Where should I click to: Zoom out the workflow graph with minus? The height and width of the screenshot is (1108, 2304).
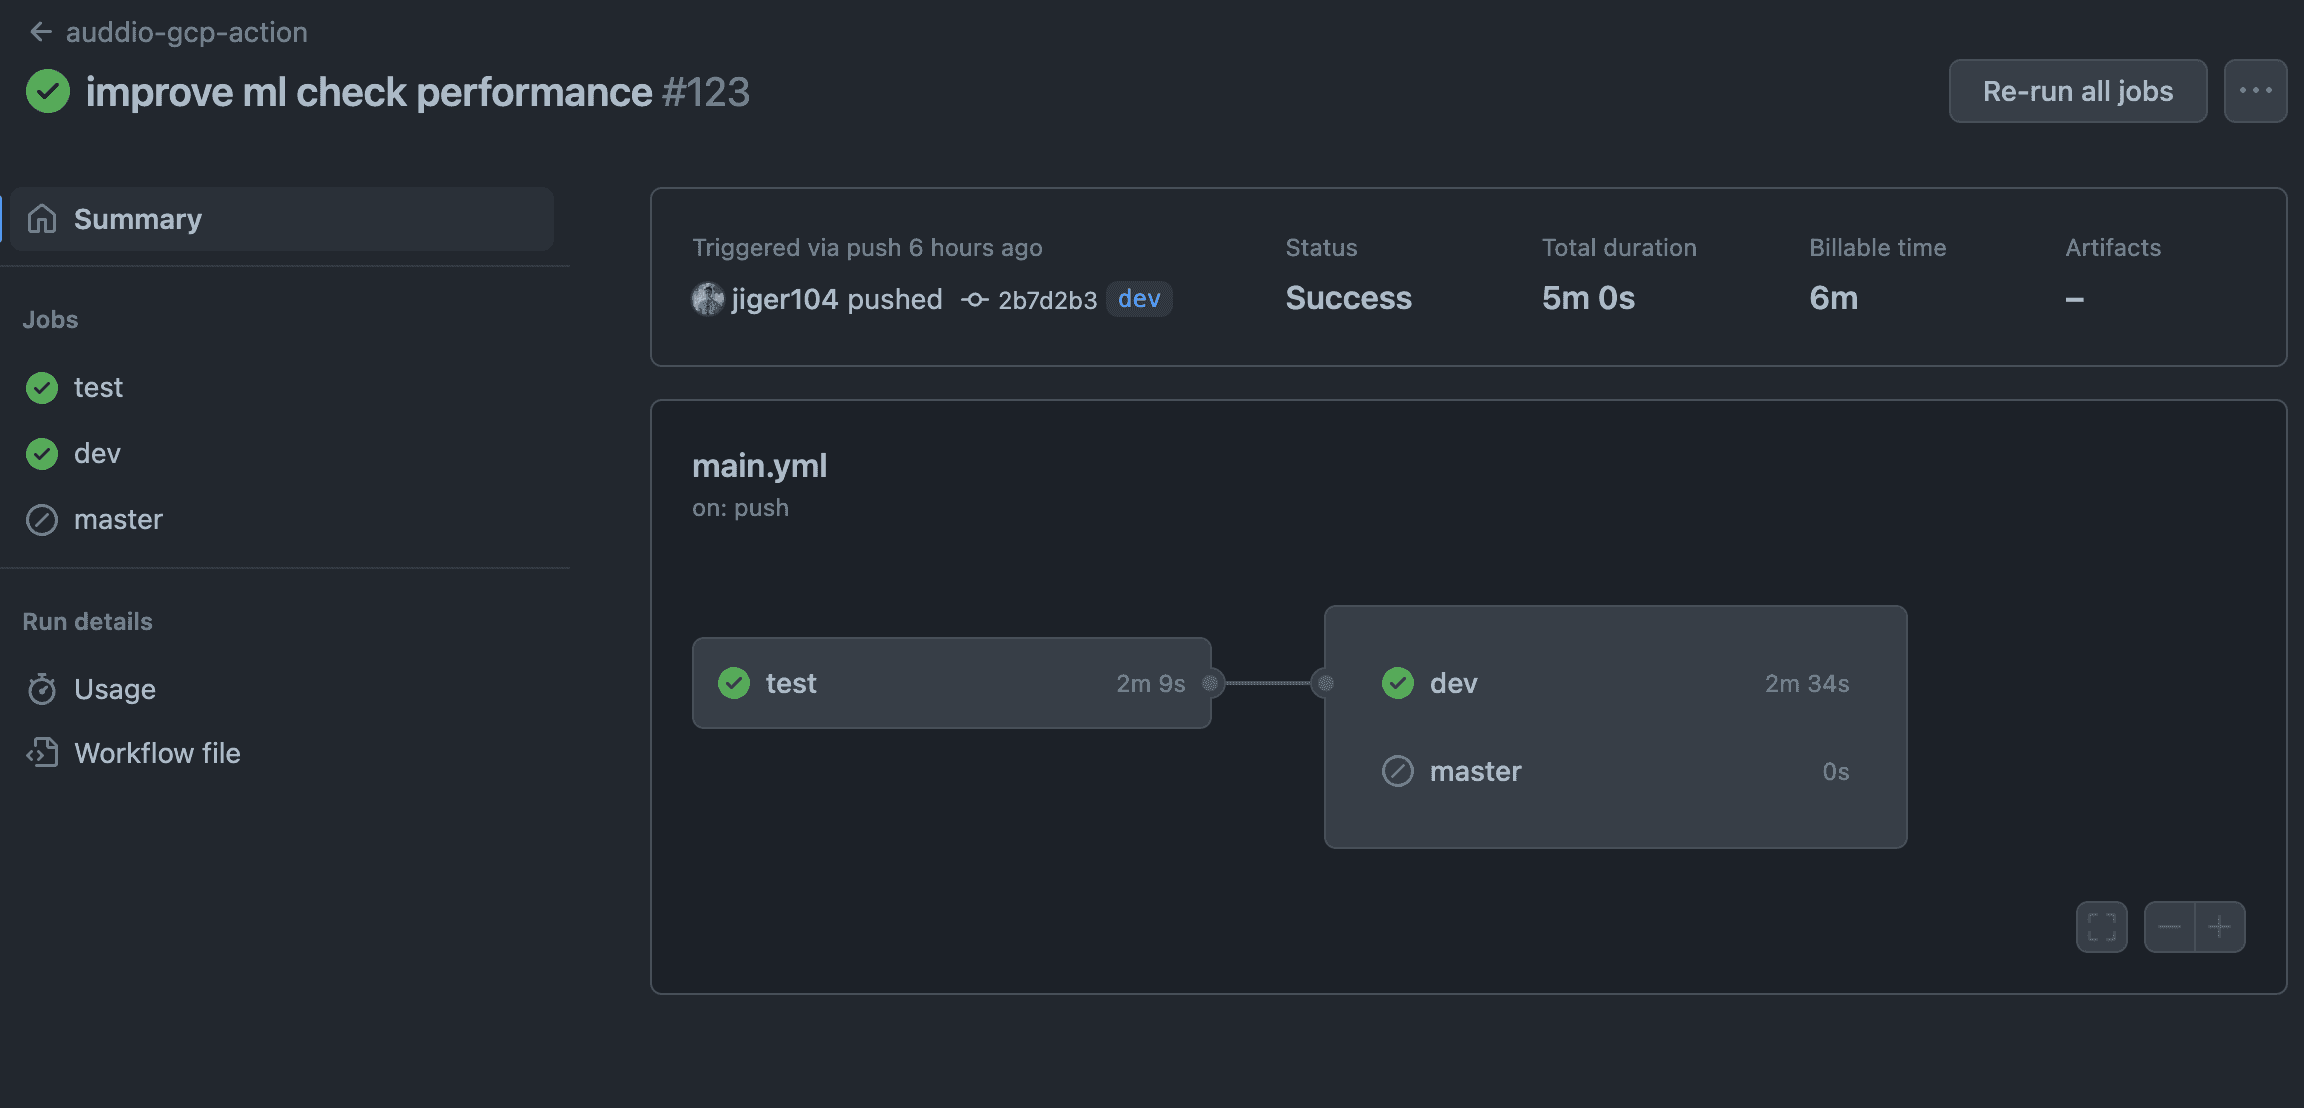tap(2169, 927)
